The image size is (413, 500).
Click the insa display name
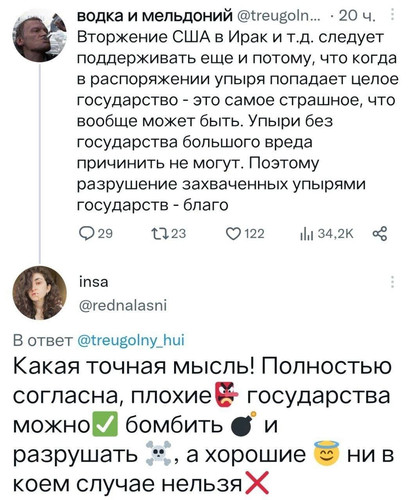(94, 282)
